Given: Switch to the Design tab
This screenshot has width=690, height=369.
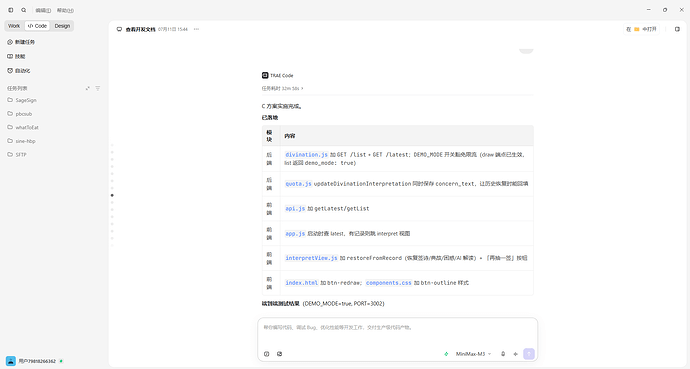Looking at the screenshot, I should (x=62, y=26).
